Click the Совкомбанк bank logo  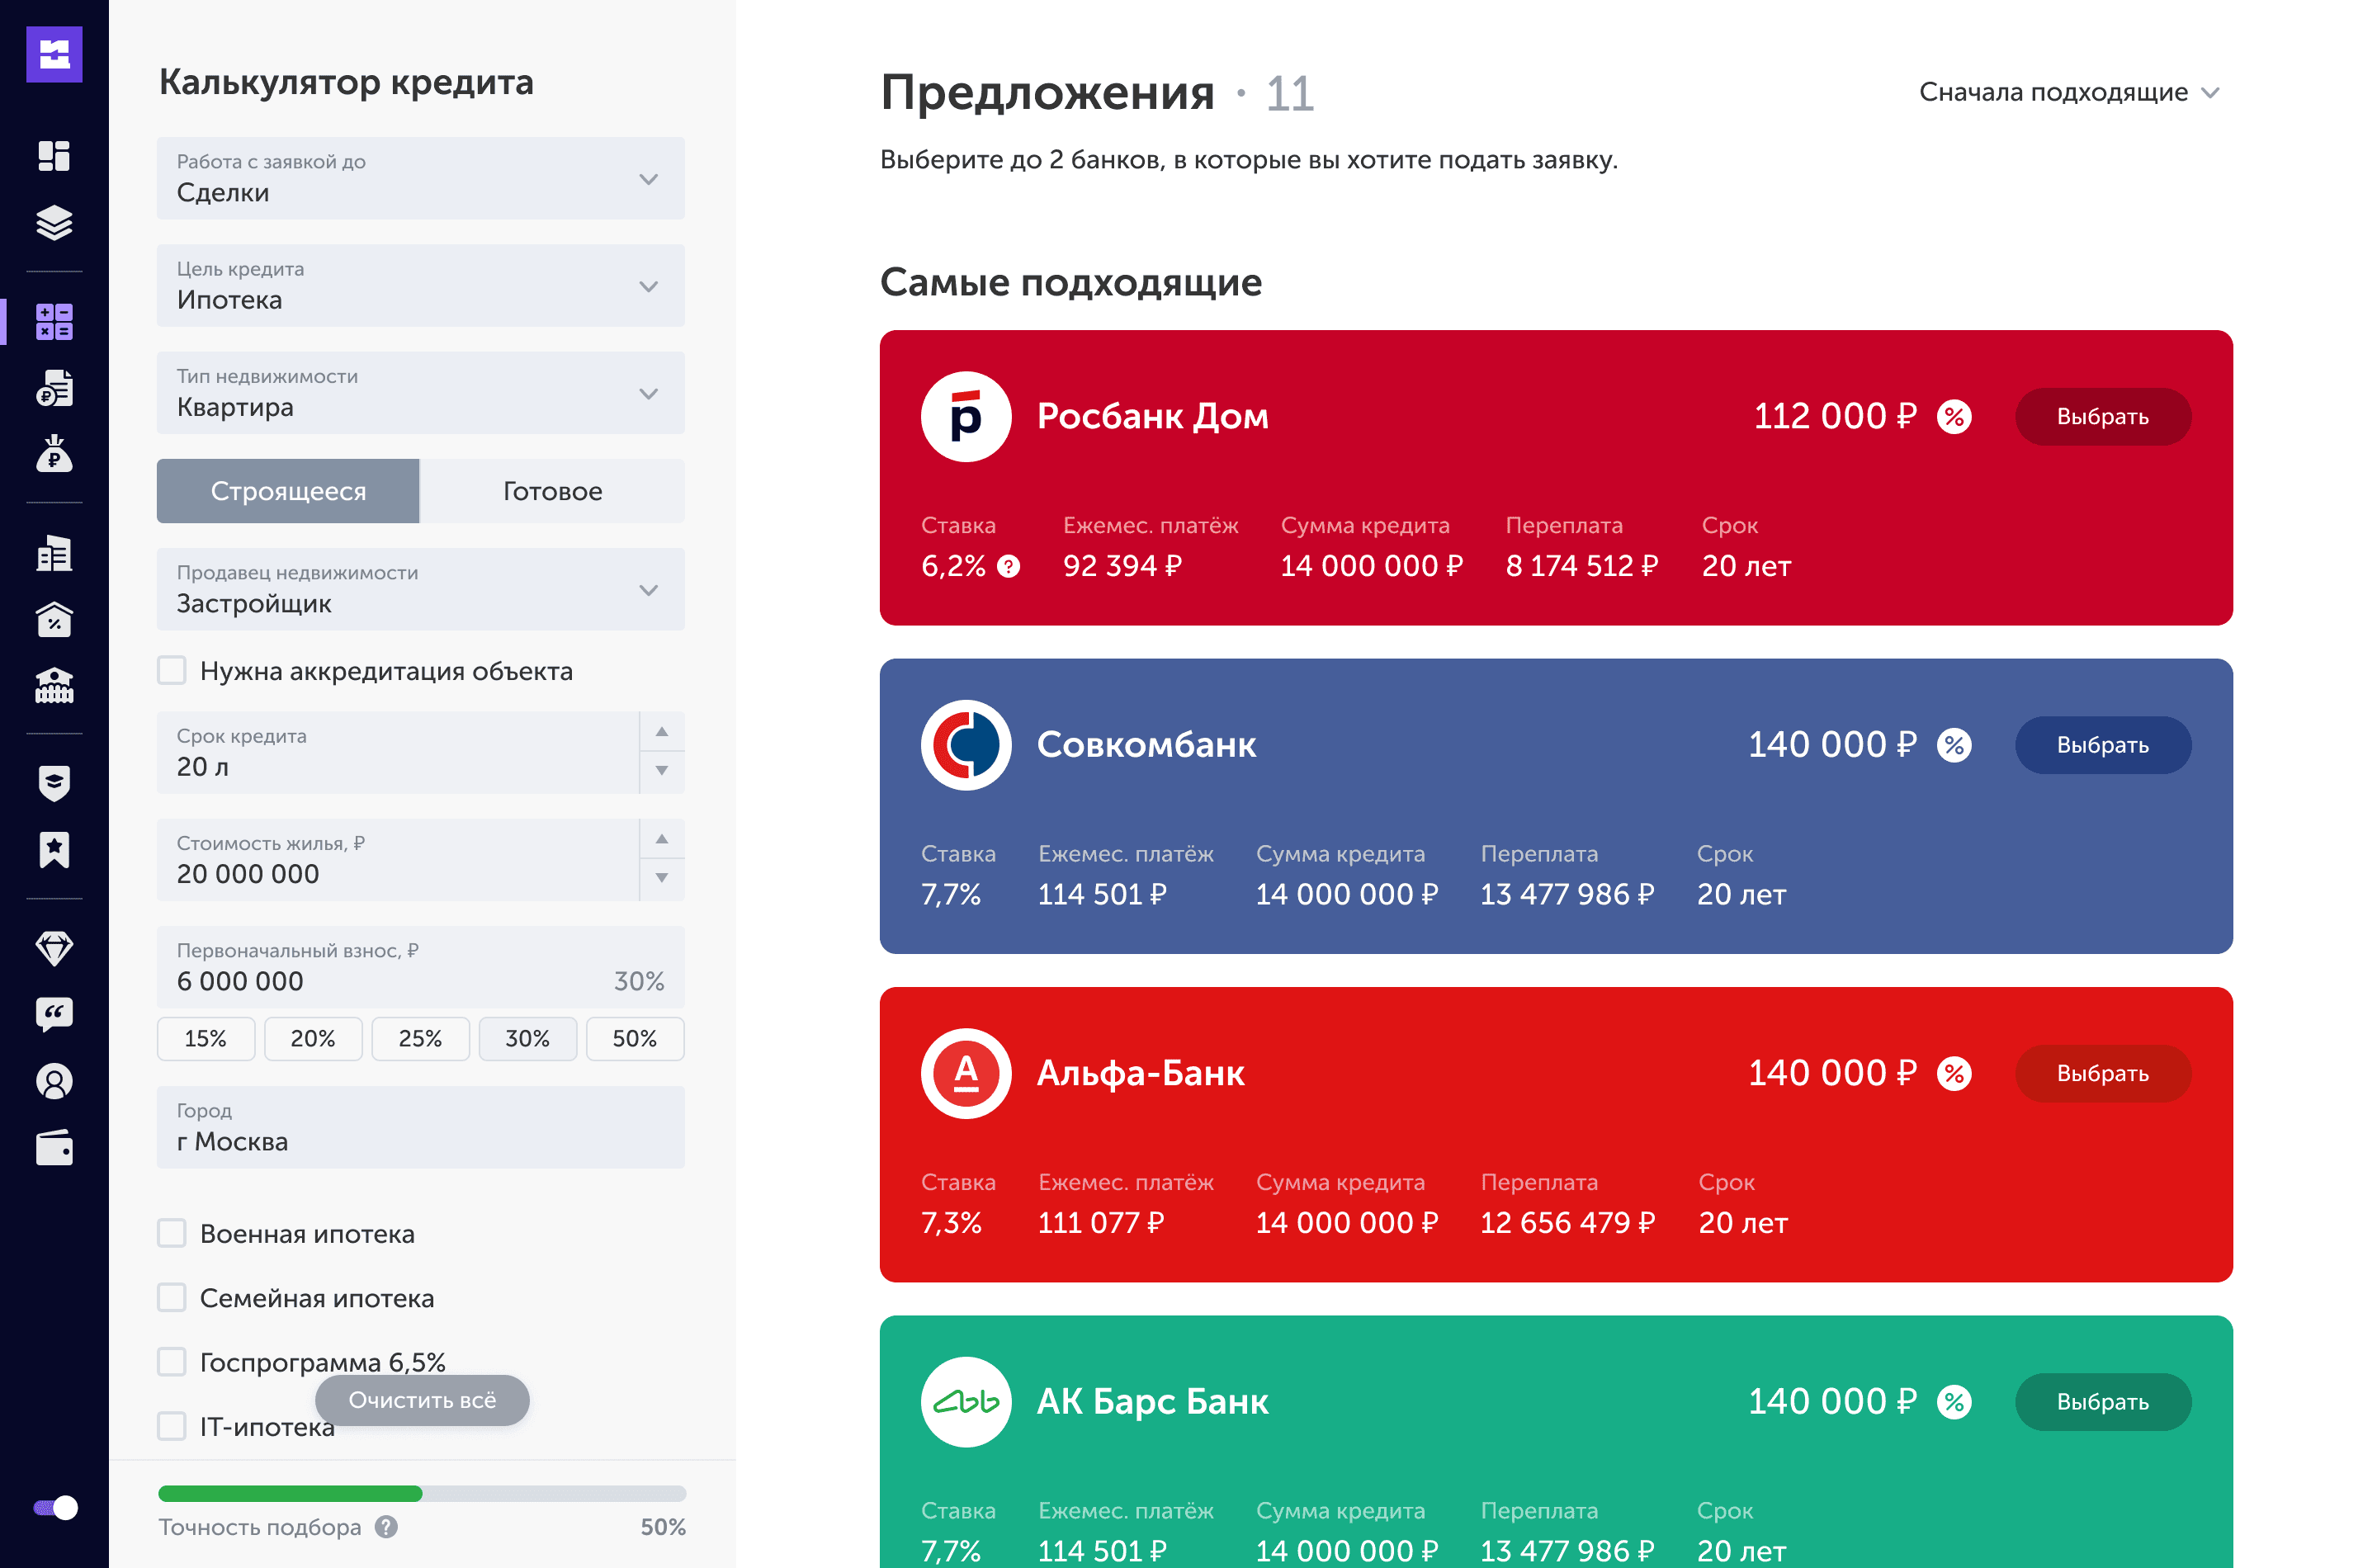click(x=965, y=745)
